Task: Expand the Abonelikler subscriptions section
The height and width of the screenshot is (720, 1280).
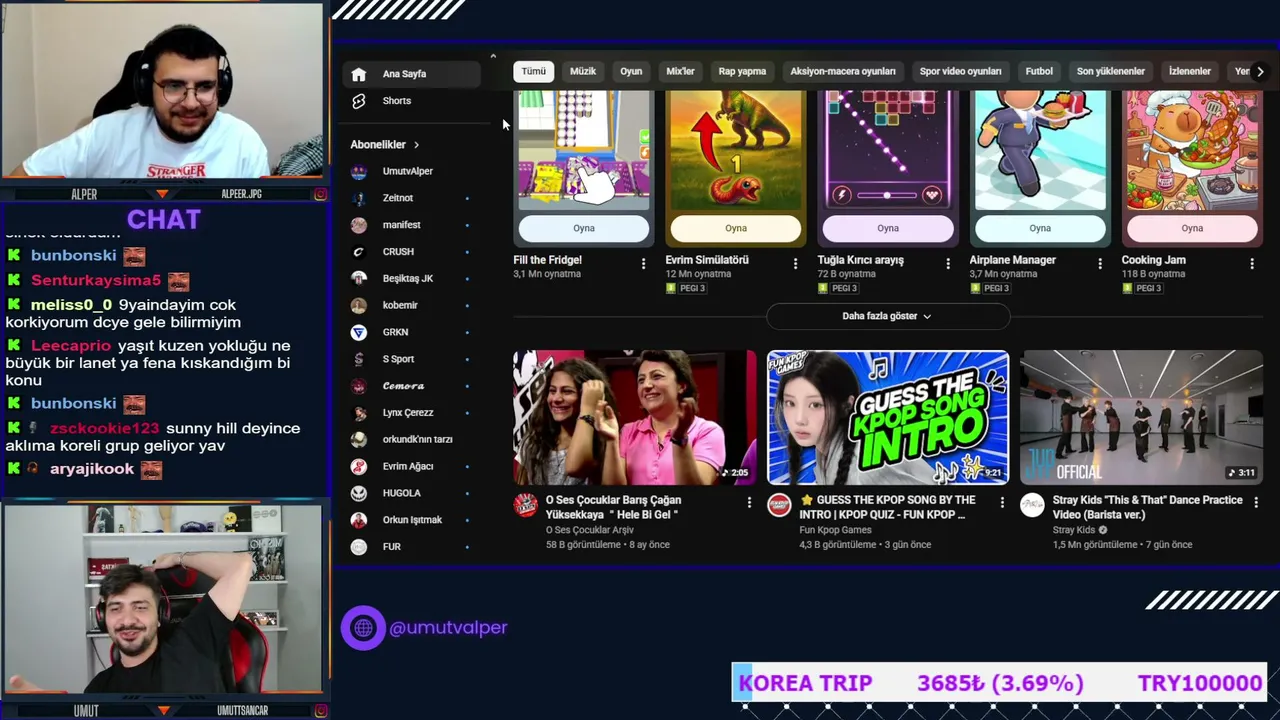Action: (x=385, y=145)
